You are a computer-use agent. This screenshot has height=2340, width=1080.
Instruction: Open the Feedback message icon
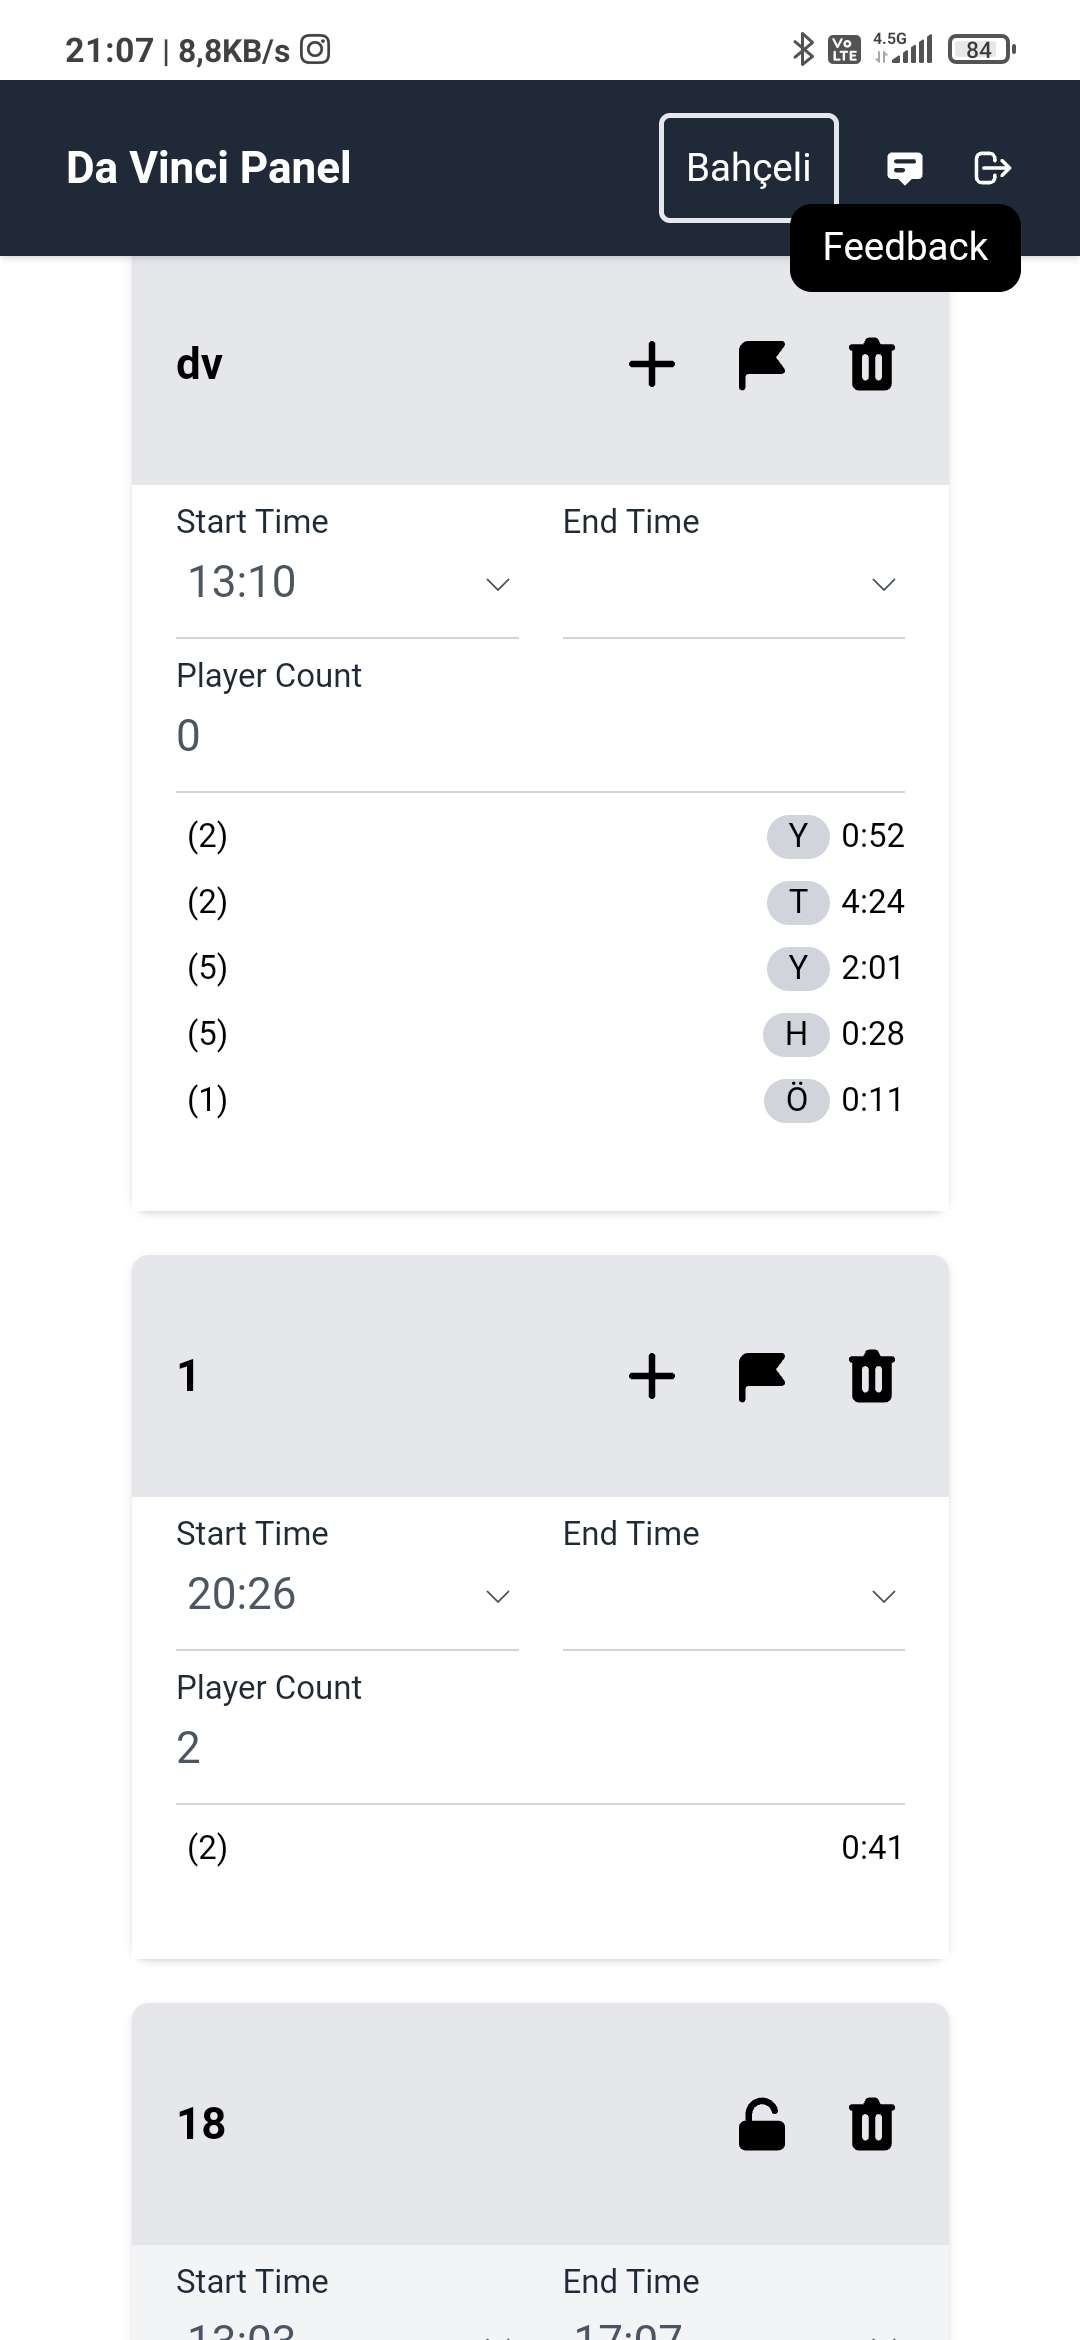click(x=904, y=168)
